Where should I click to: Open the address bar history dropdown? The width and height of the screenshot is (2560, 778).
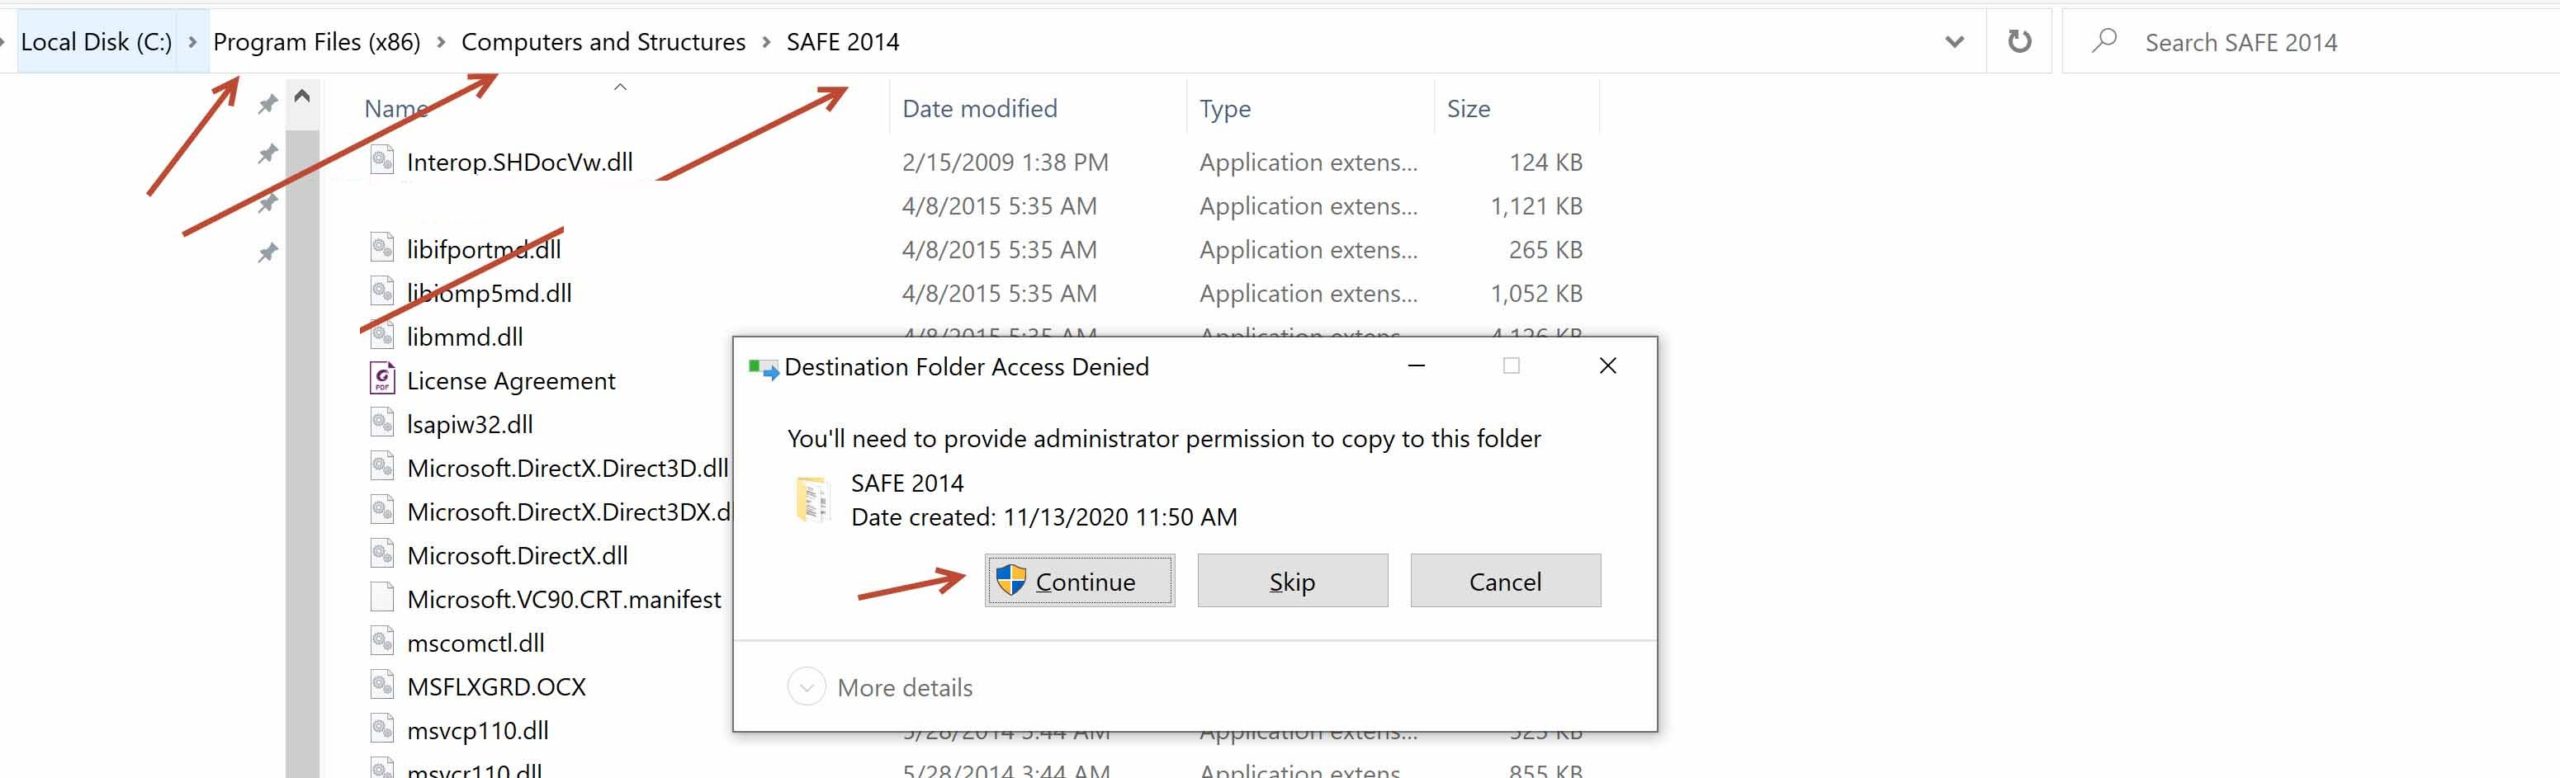click(1954, 42)
